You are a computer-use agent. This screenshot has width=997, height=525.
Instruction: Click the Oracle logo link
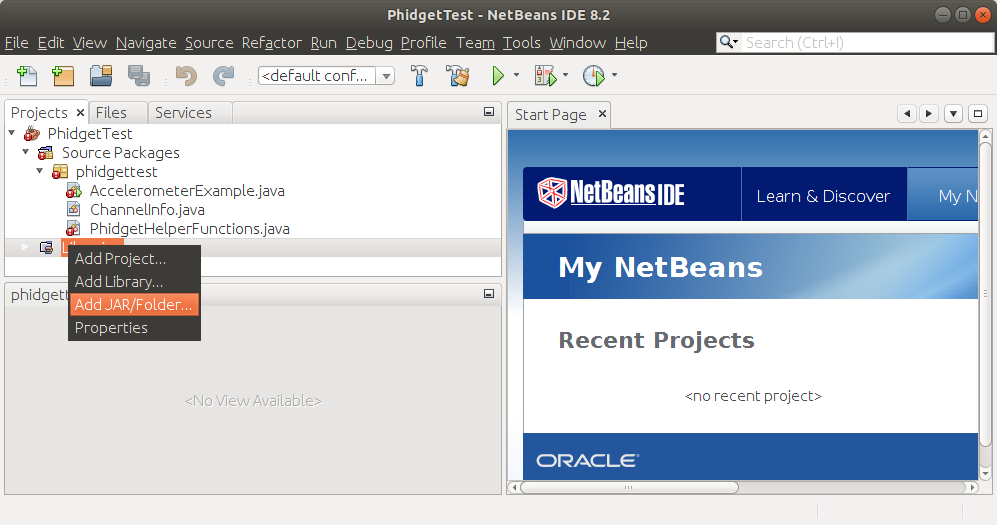pos(588,460)
